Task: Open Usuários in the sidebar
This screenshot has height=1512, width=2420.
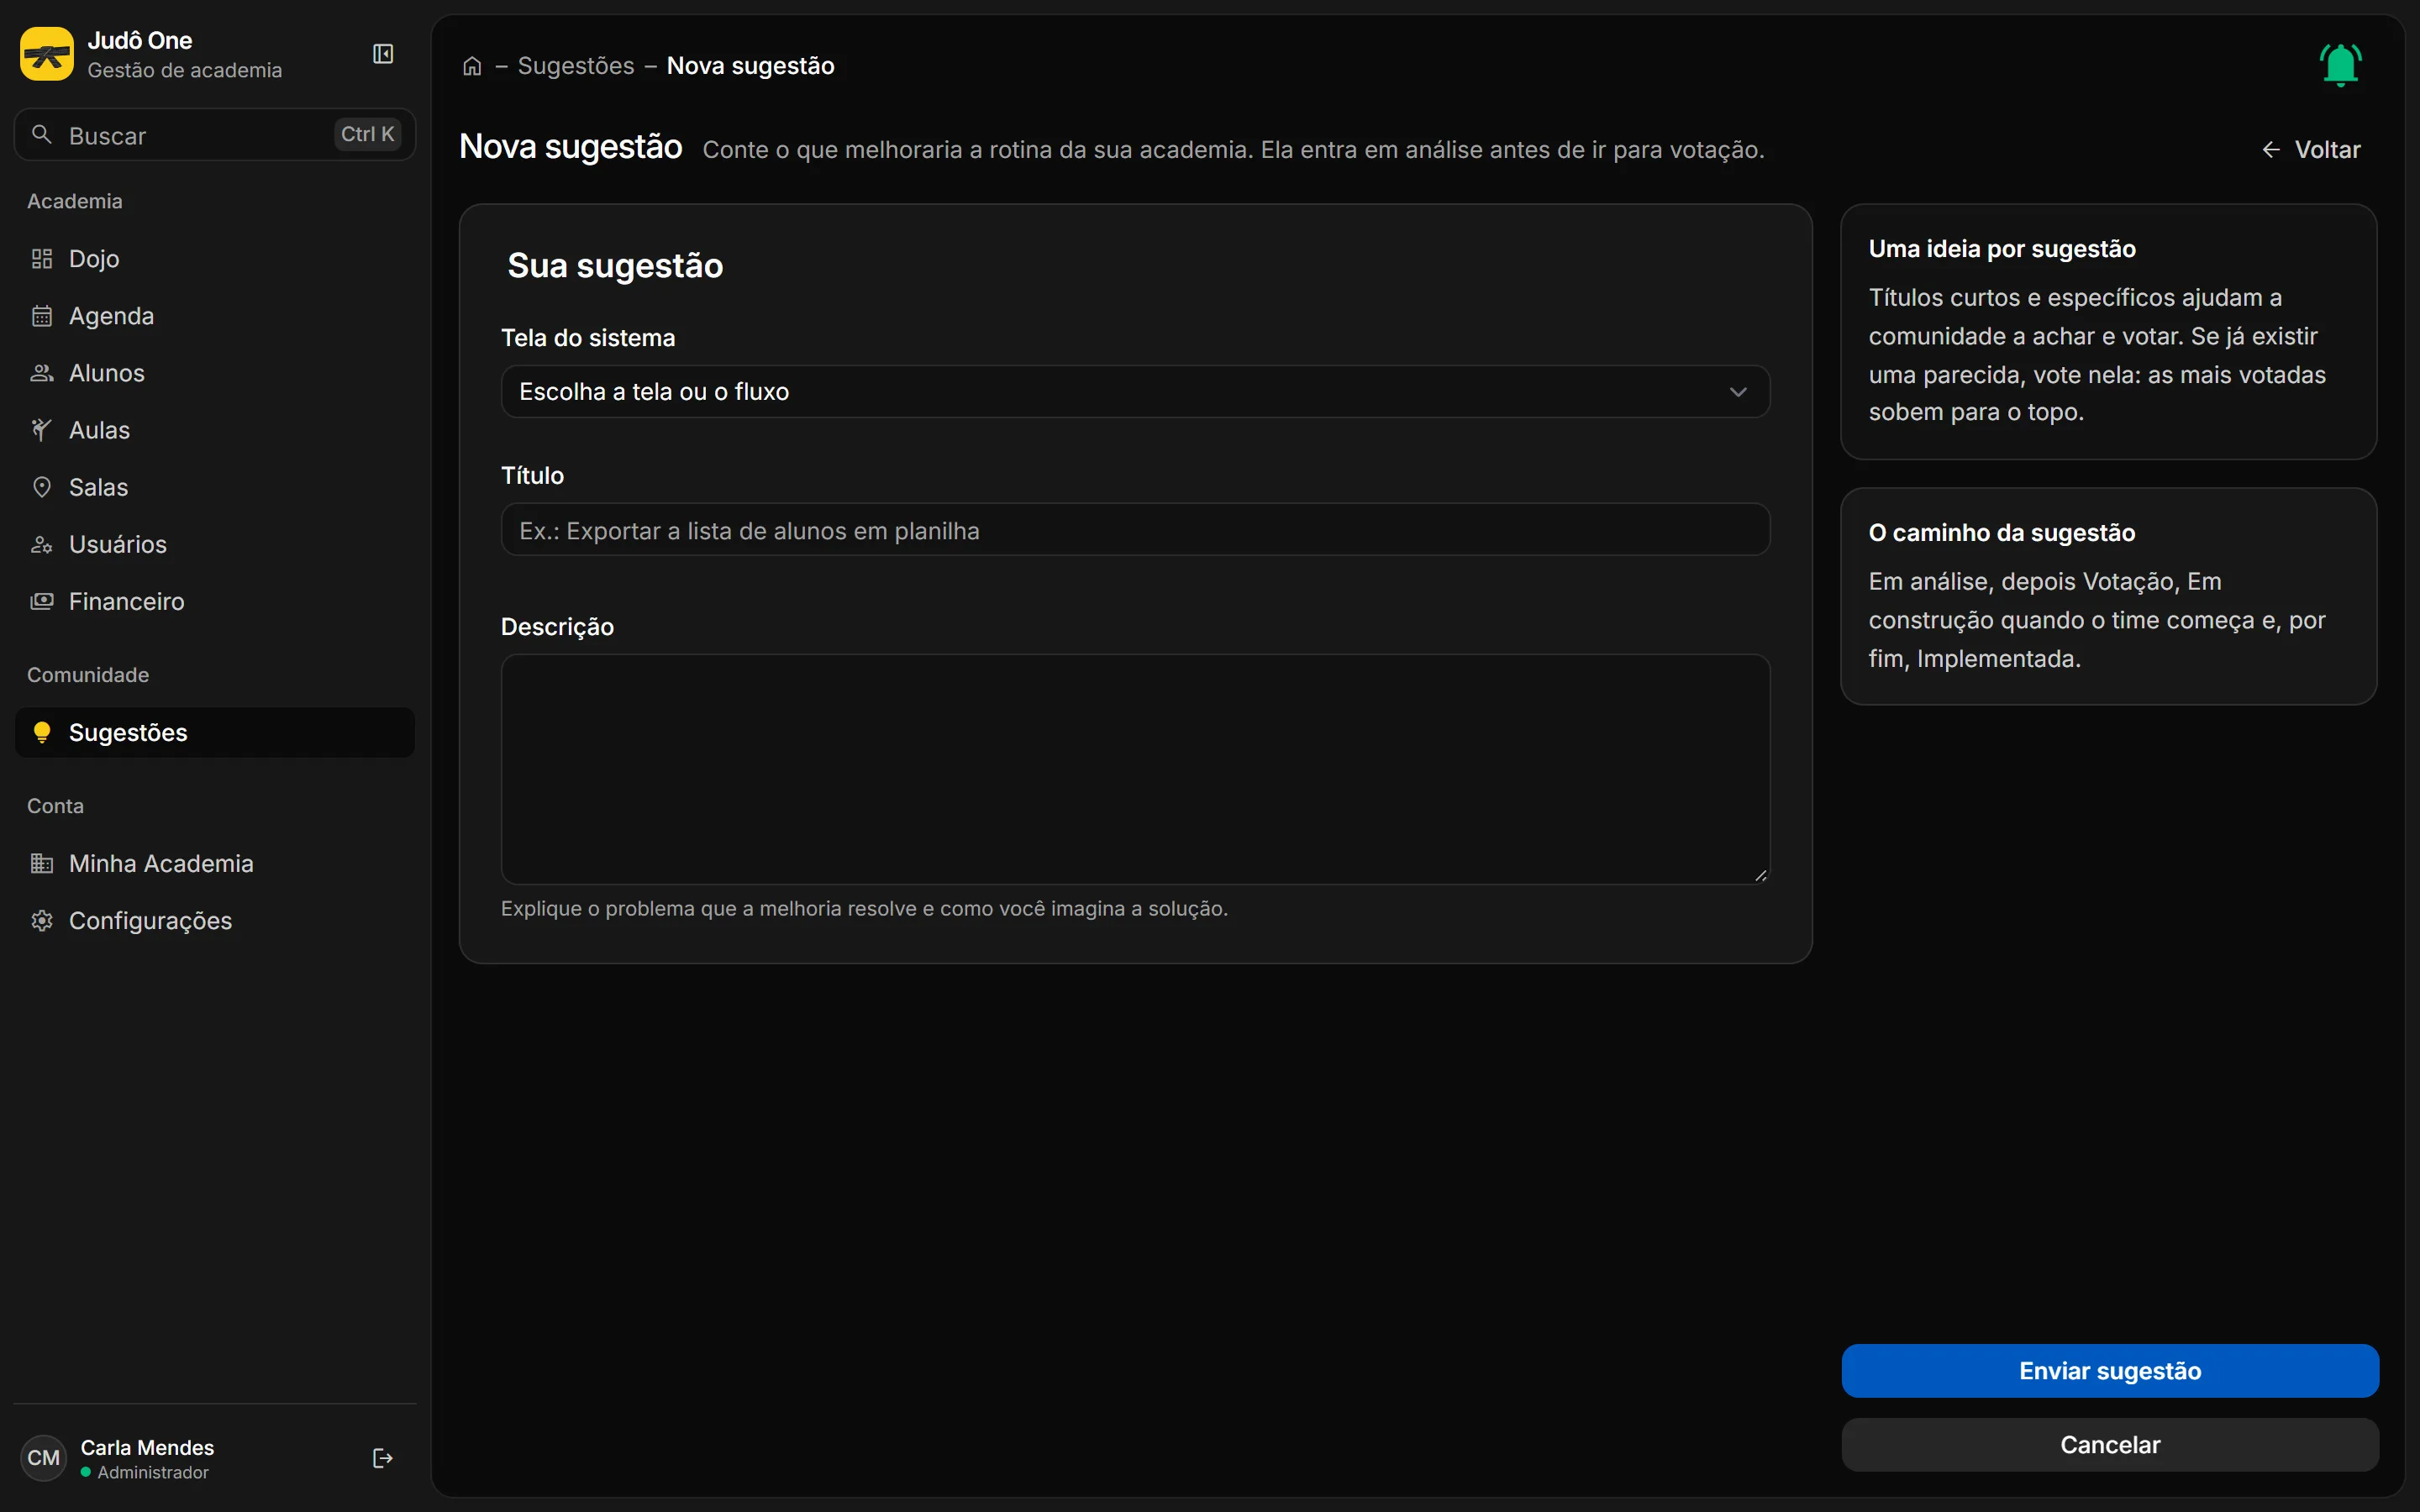Action: (x=215, y=544)
